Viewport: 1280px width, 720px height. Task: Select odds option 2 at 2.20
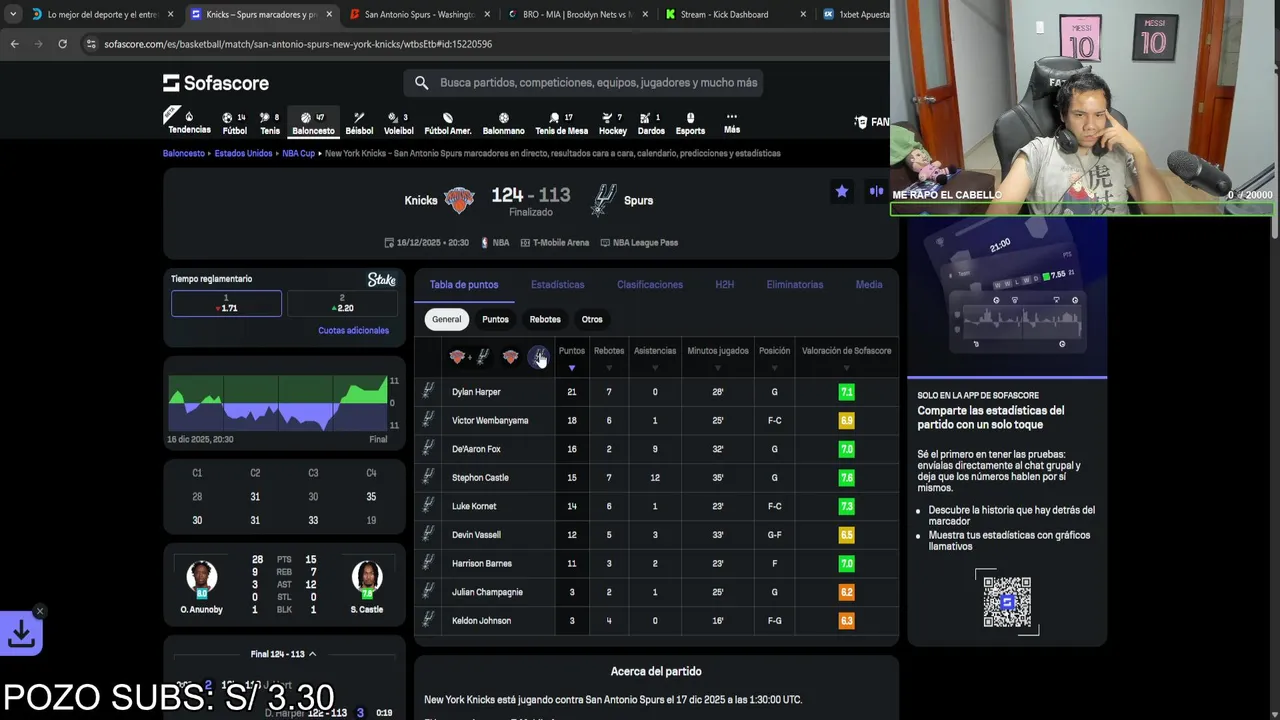point(342,303)
